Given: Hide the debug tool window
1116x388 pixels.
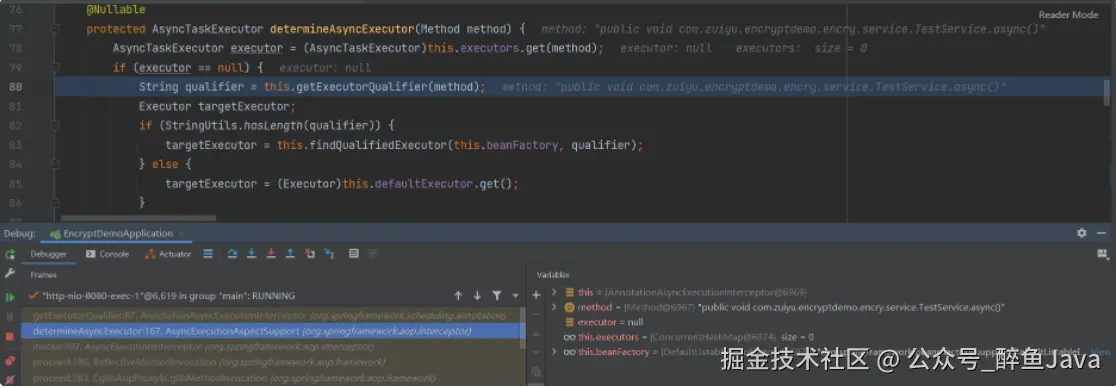Looking at the screenshot, I should [x=1102, y=233].
